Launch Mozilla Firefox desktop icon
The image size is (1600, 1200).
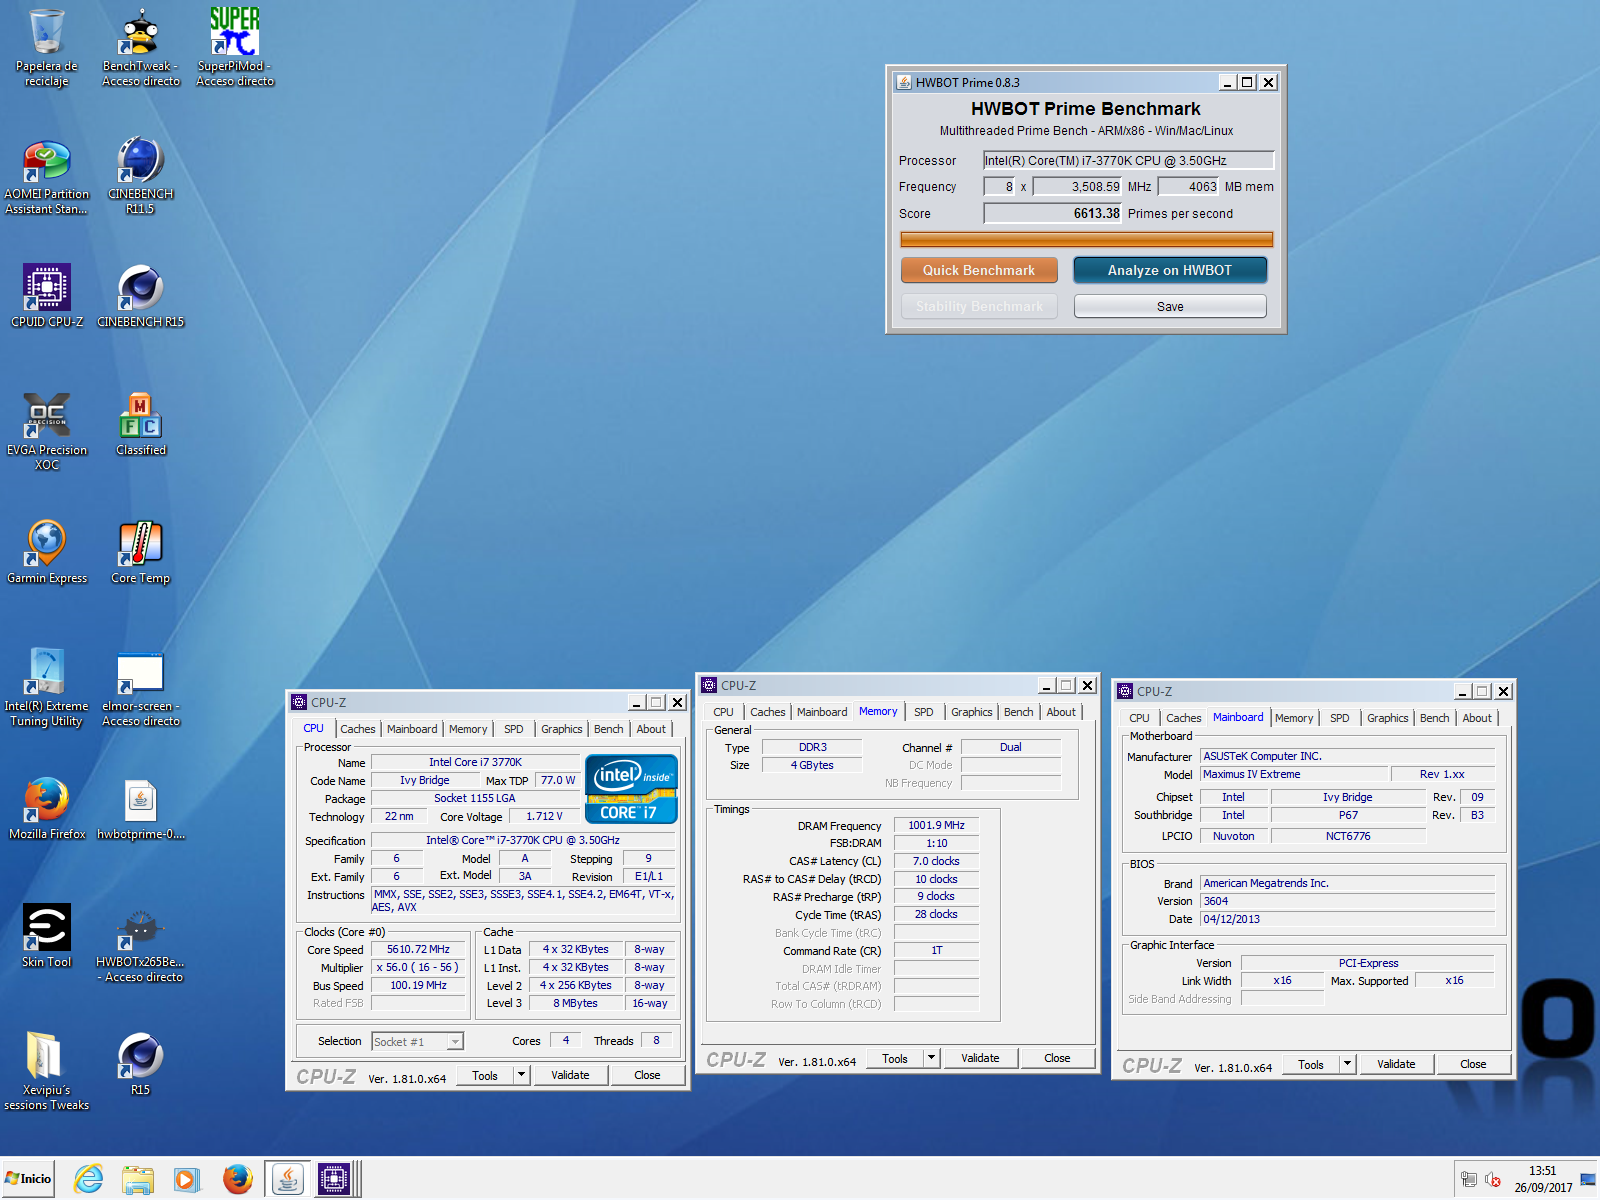(46, 808)
